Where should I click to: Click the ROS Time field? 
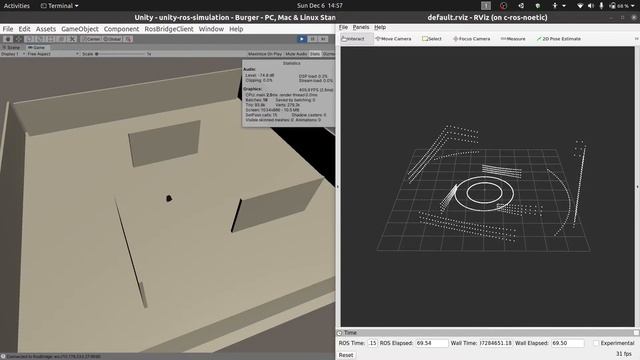[373, 343]
